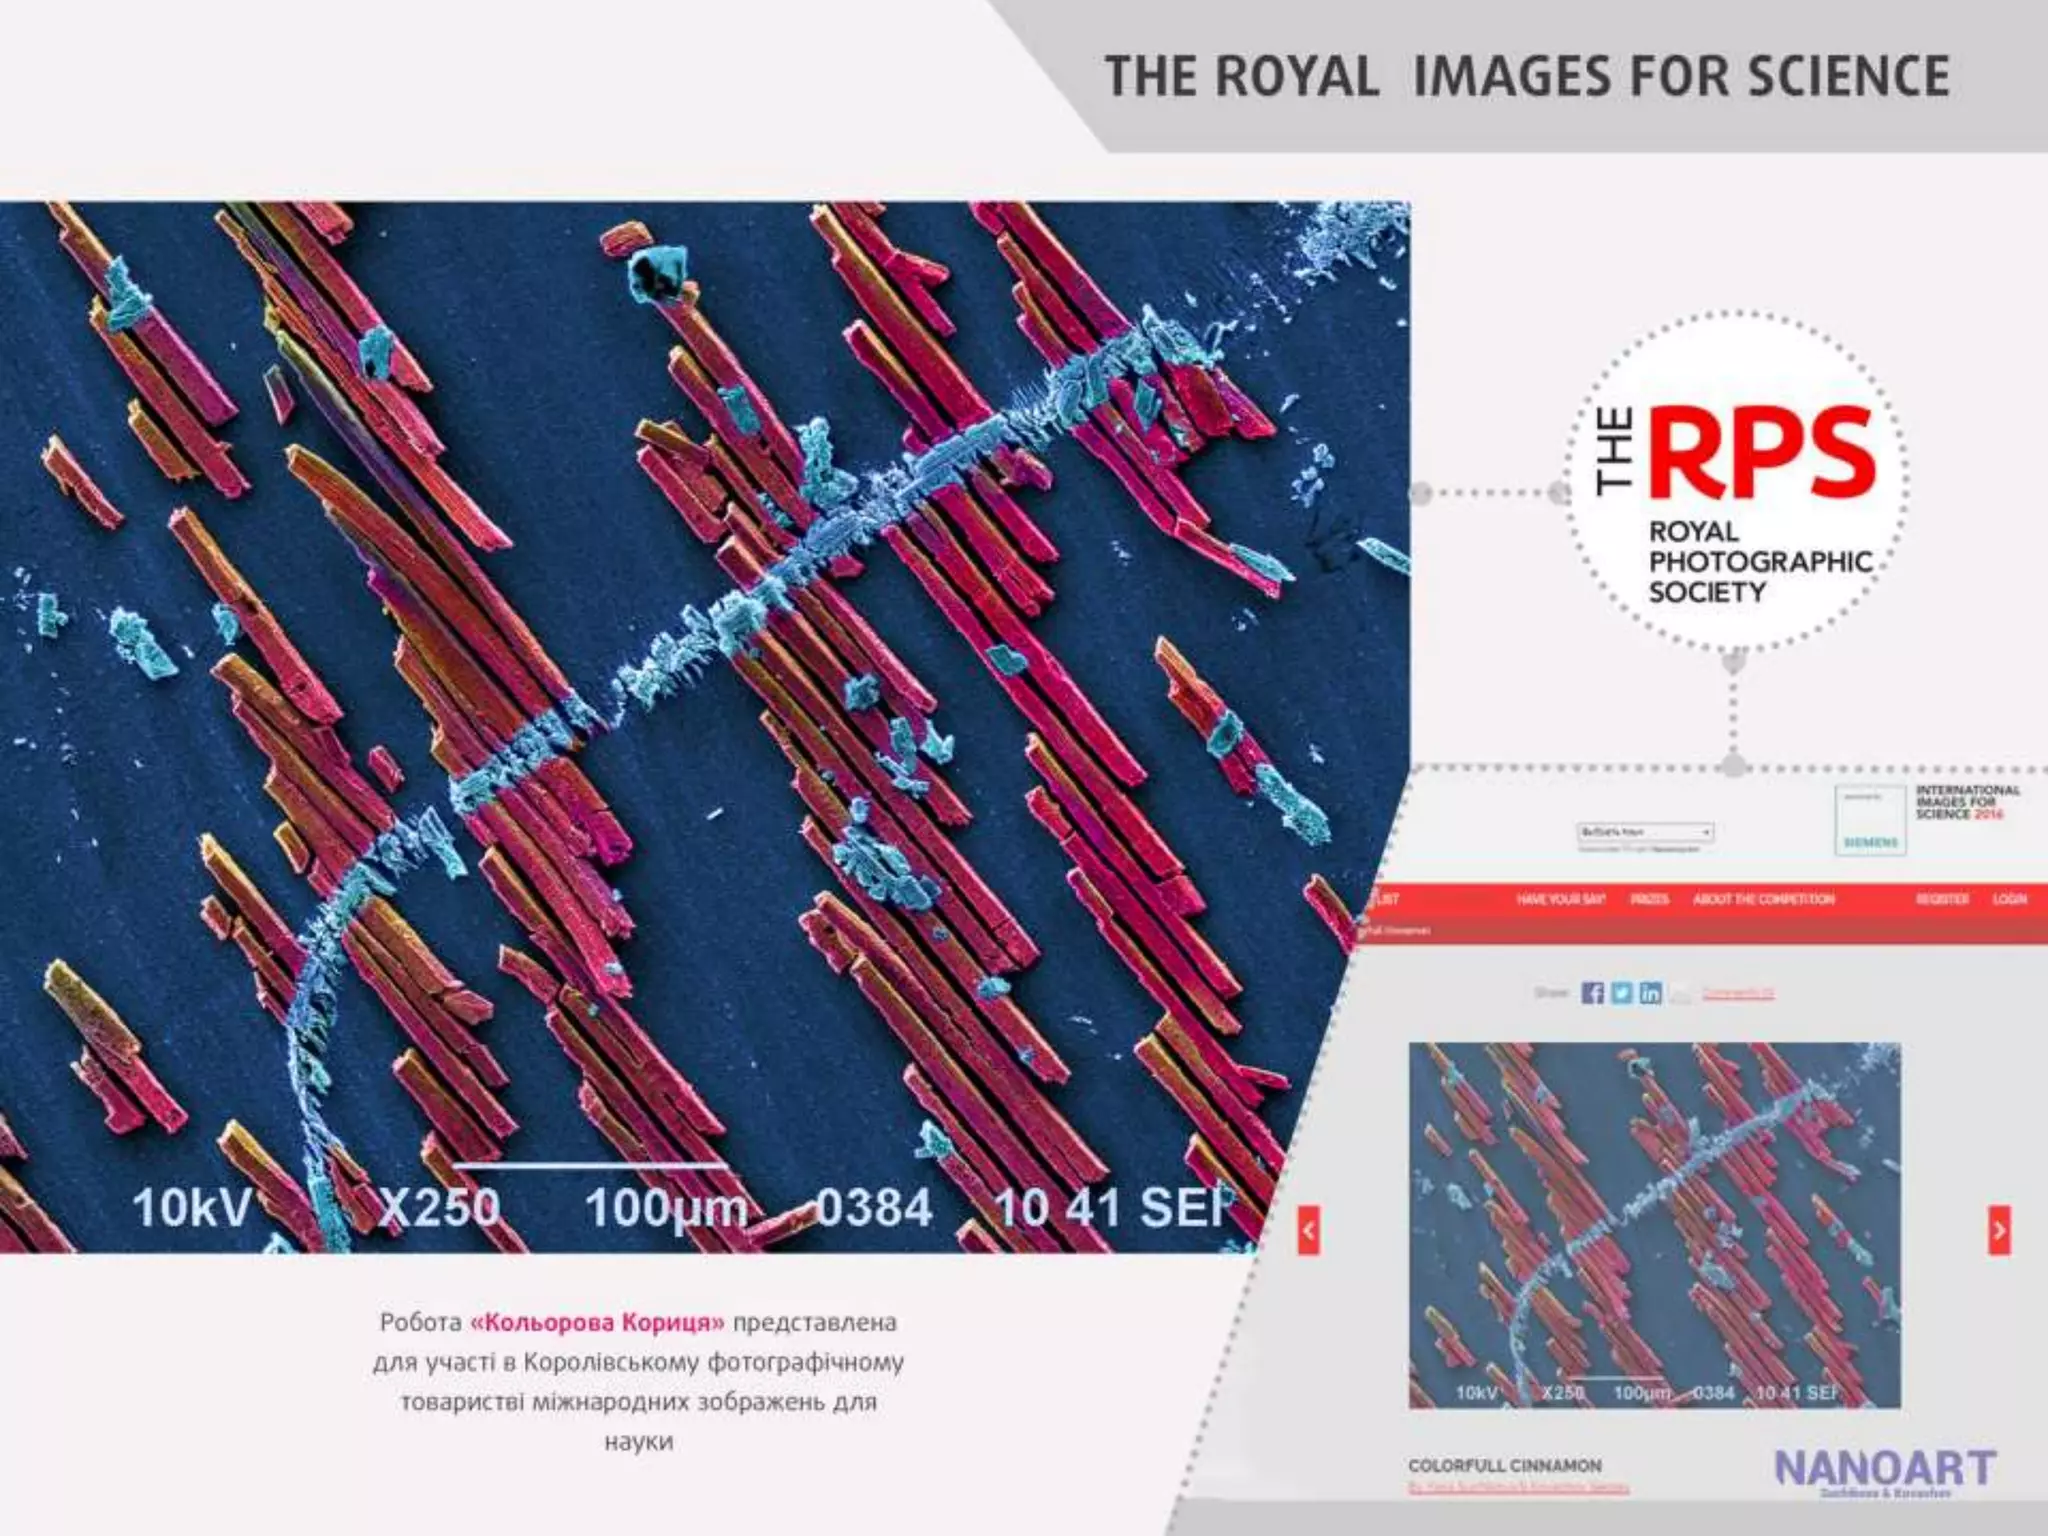This screenshot has height=1536, width=2048.
Task: Click International Images for Science 2016 title
Action: (1967, 802)
